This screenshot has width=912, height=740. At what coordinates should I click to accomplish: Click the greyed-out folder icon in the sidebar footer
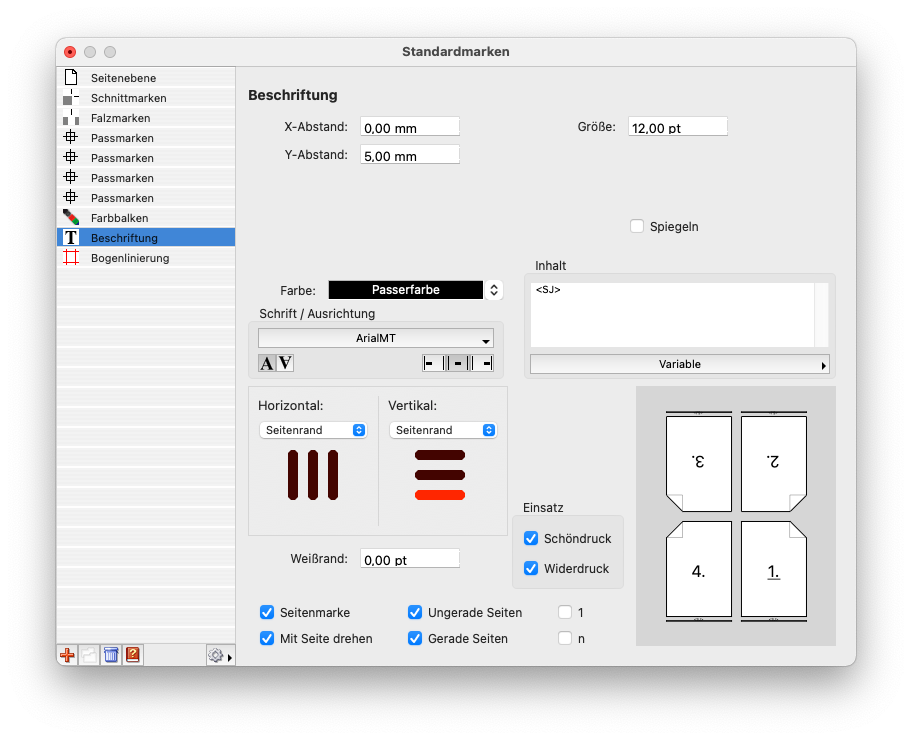pyautogui.click(x=89, y=655)
